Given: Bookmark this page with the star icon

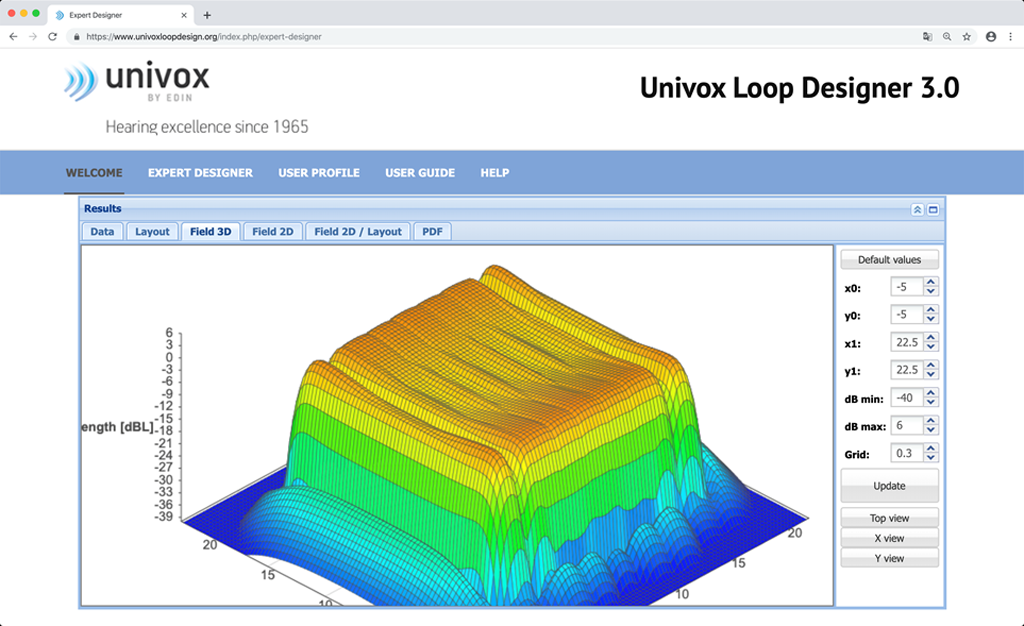Looking at the screenshot, I should 967,36.
